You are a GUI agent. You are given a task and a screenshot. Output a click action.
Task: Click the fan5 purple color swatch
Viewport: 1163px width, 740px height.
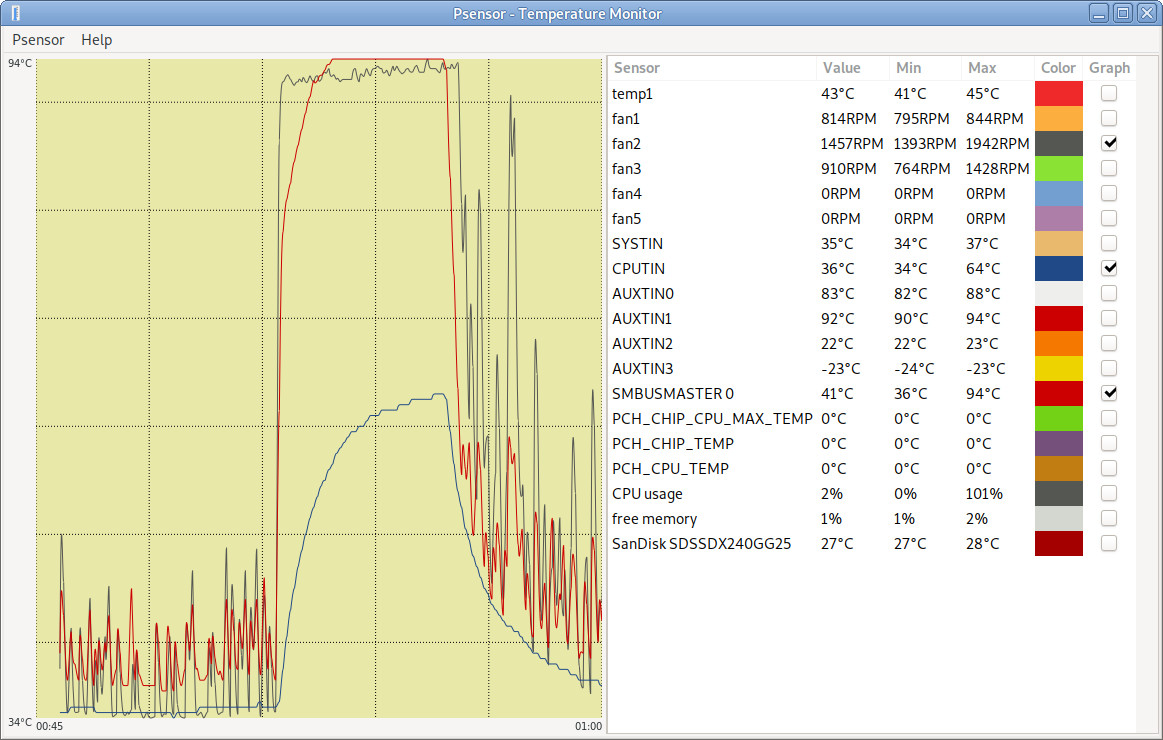(1058, 219)
